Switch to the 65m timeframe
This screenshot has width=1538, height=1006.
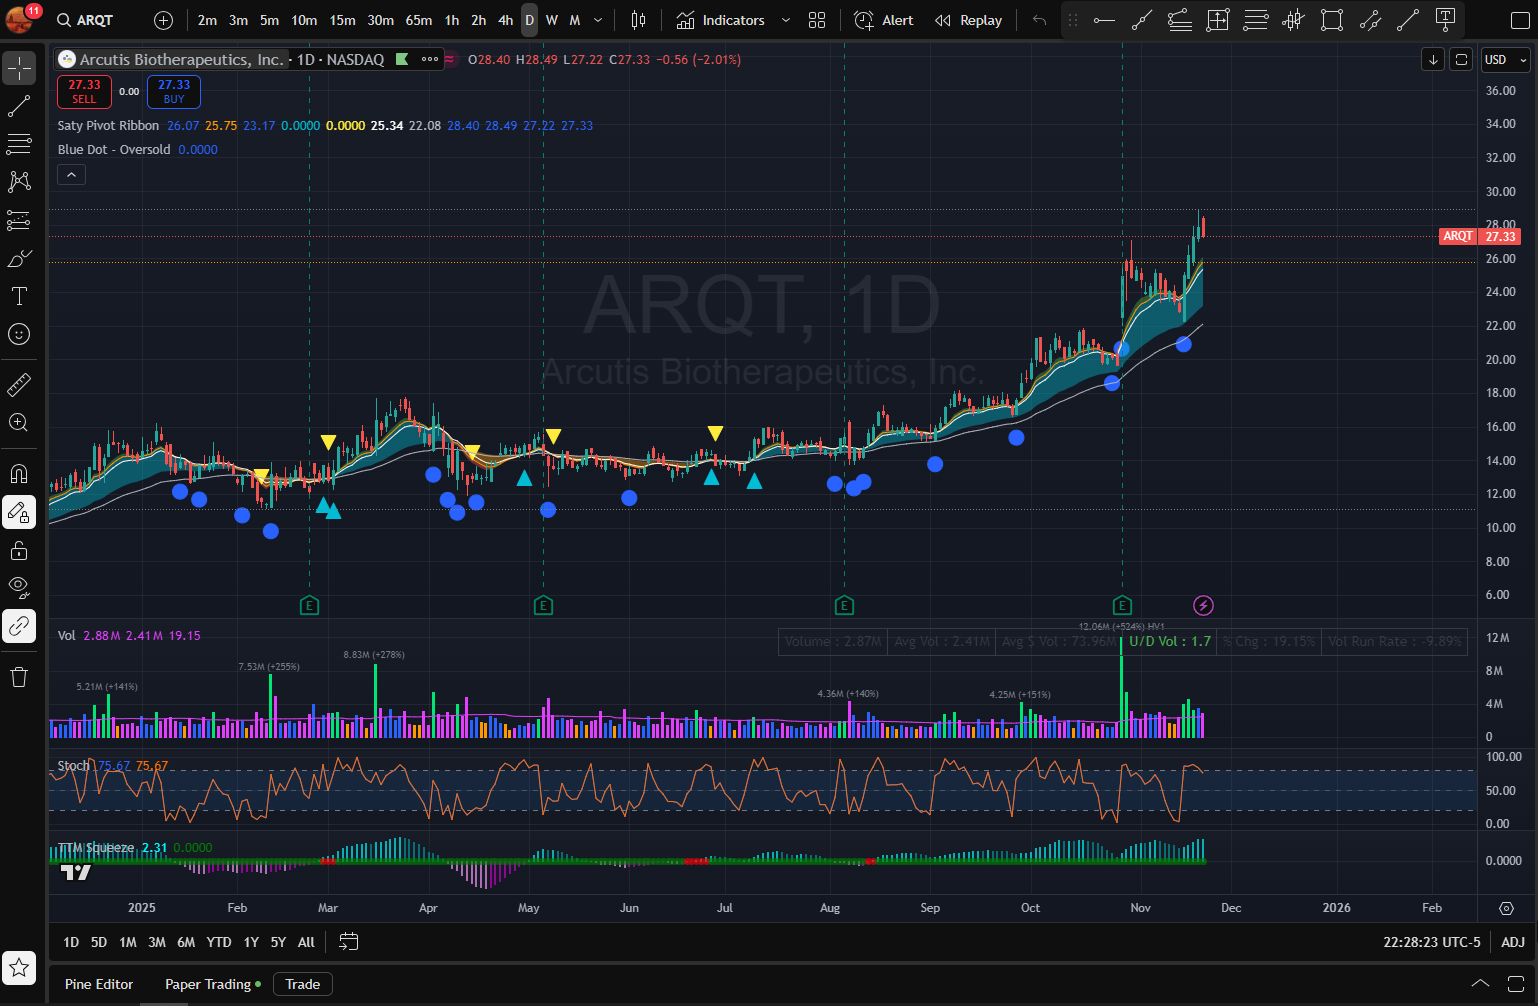tap(419, 20)
